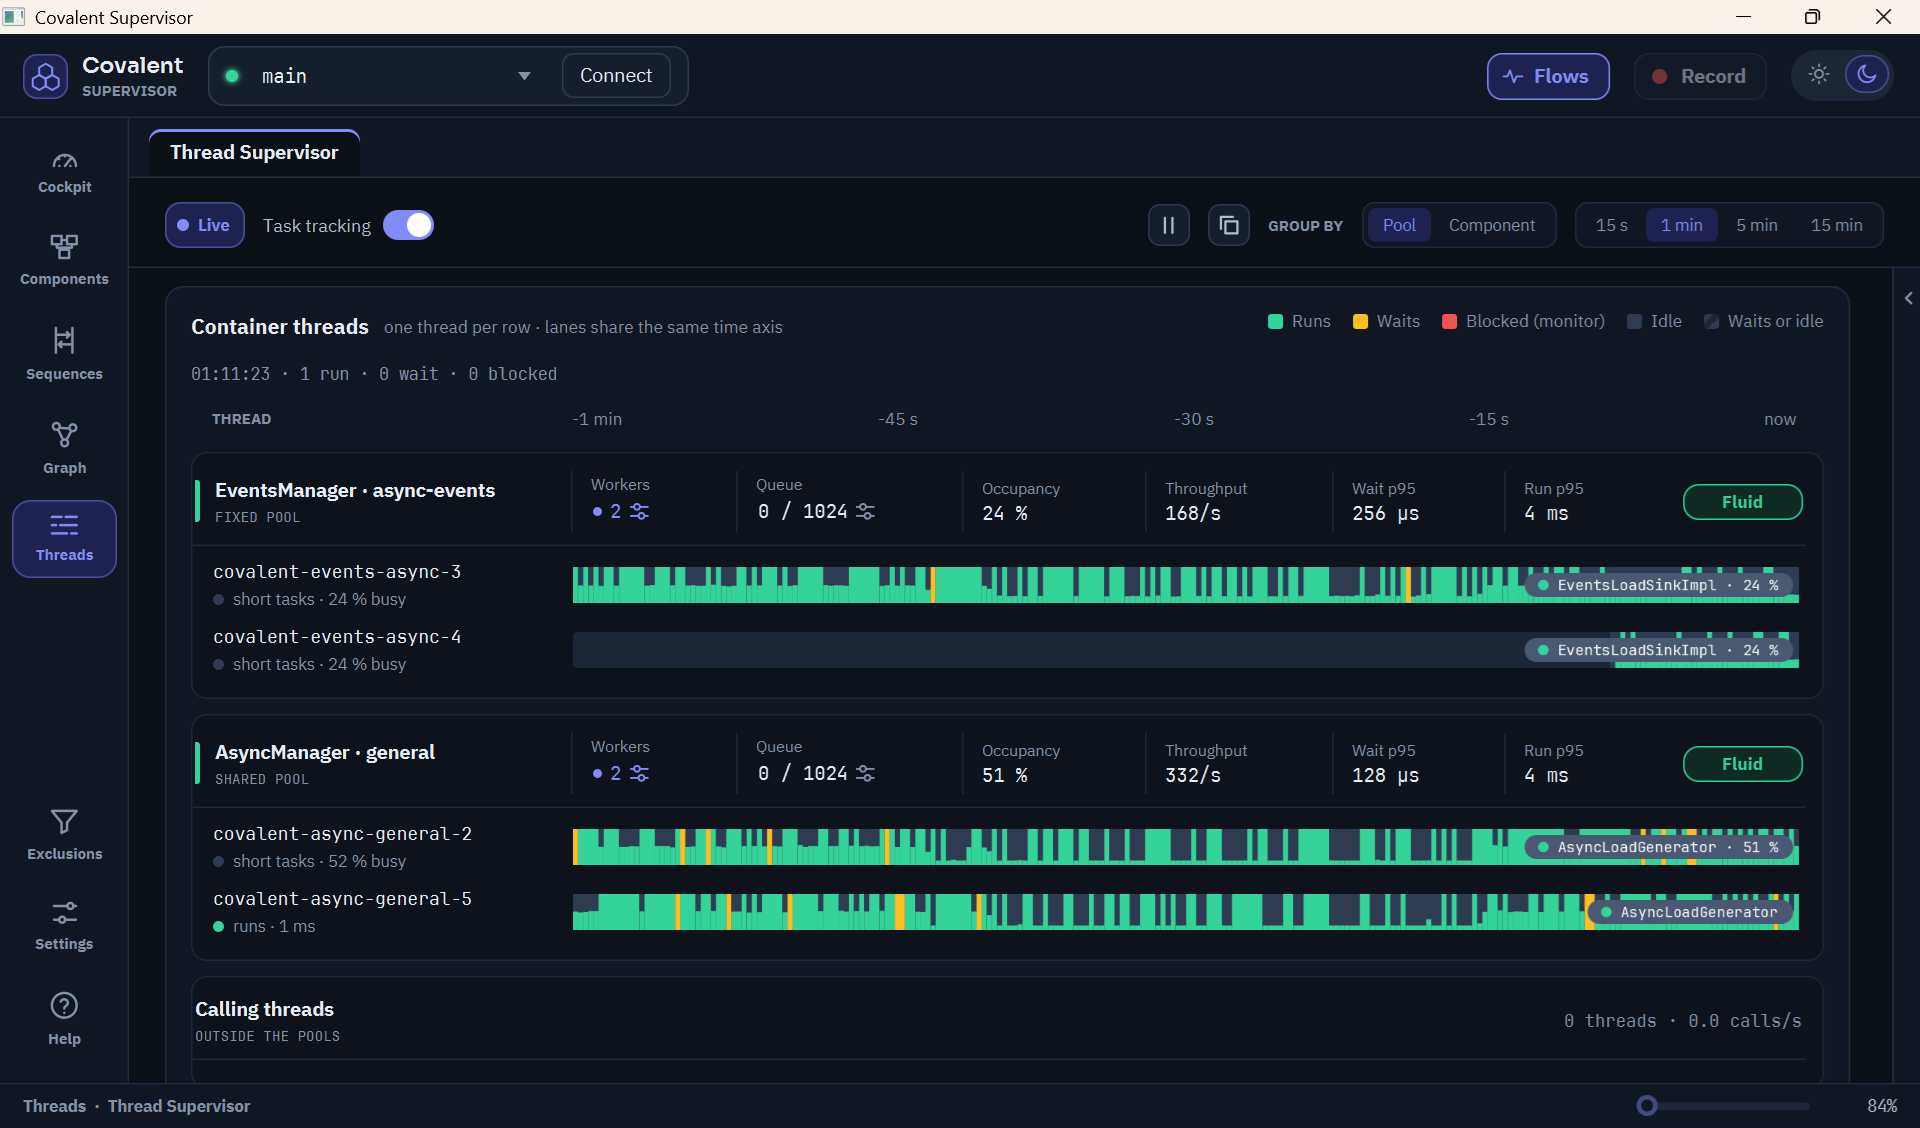The image size is (1920, 1128).
Task: Open the main connection dropdown
Action: pos(384,76)
